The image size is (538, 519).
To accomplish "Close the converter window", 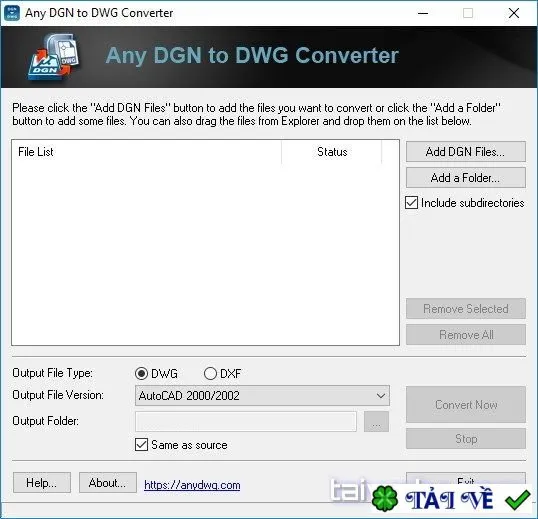I will 514,13.
